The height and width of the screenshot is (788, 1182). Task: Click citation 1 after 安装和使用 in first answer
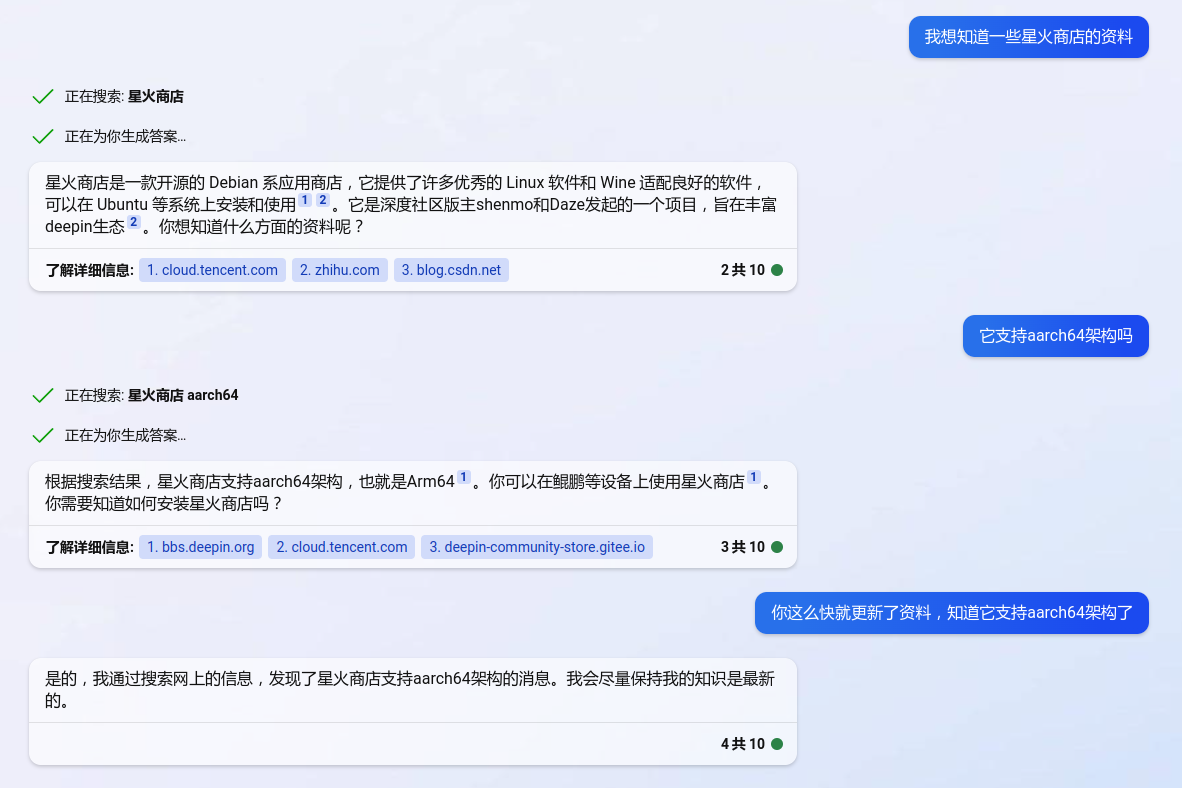pyautogui.click(x=305, y=200)
